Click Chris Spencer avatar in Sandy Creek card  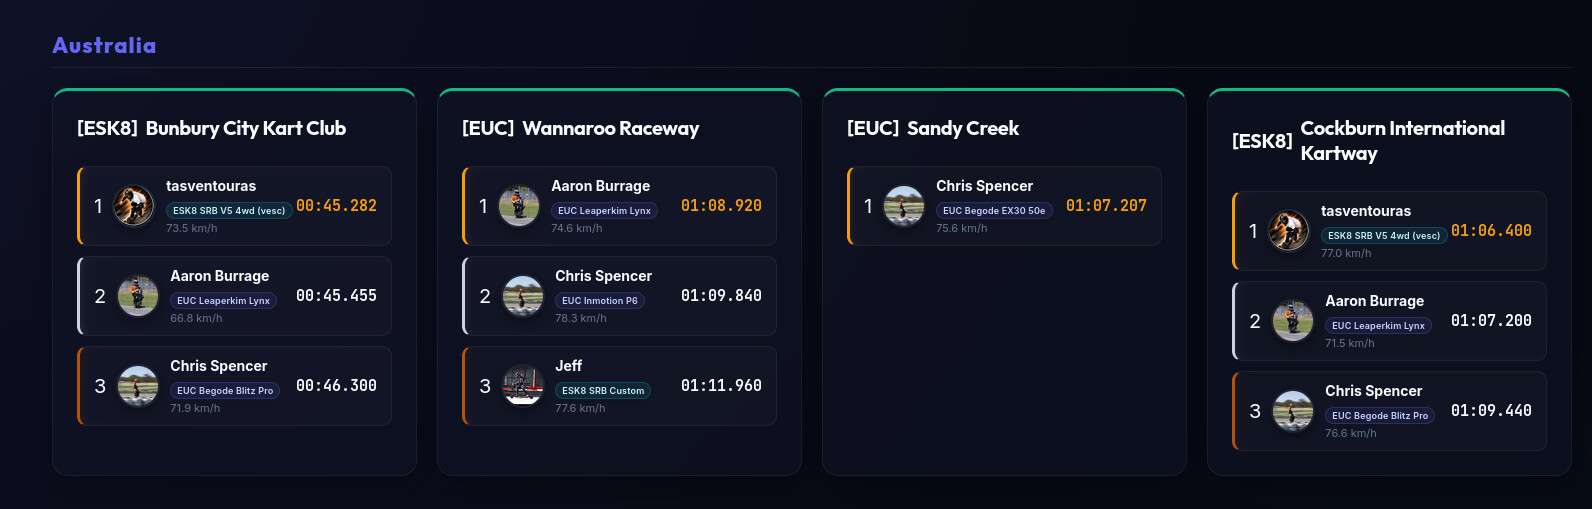pos(904,206)
